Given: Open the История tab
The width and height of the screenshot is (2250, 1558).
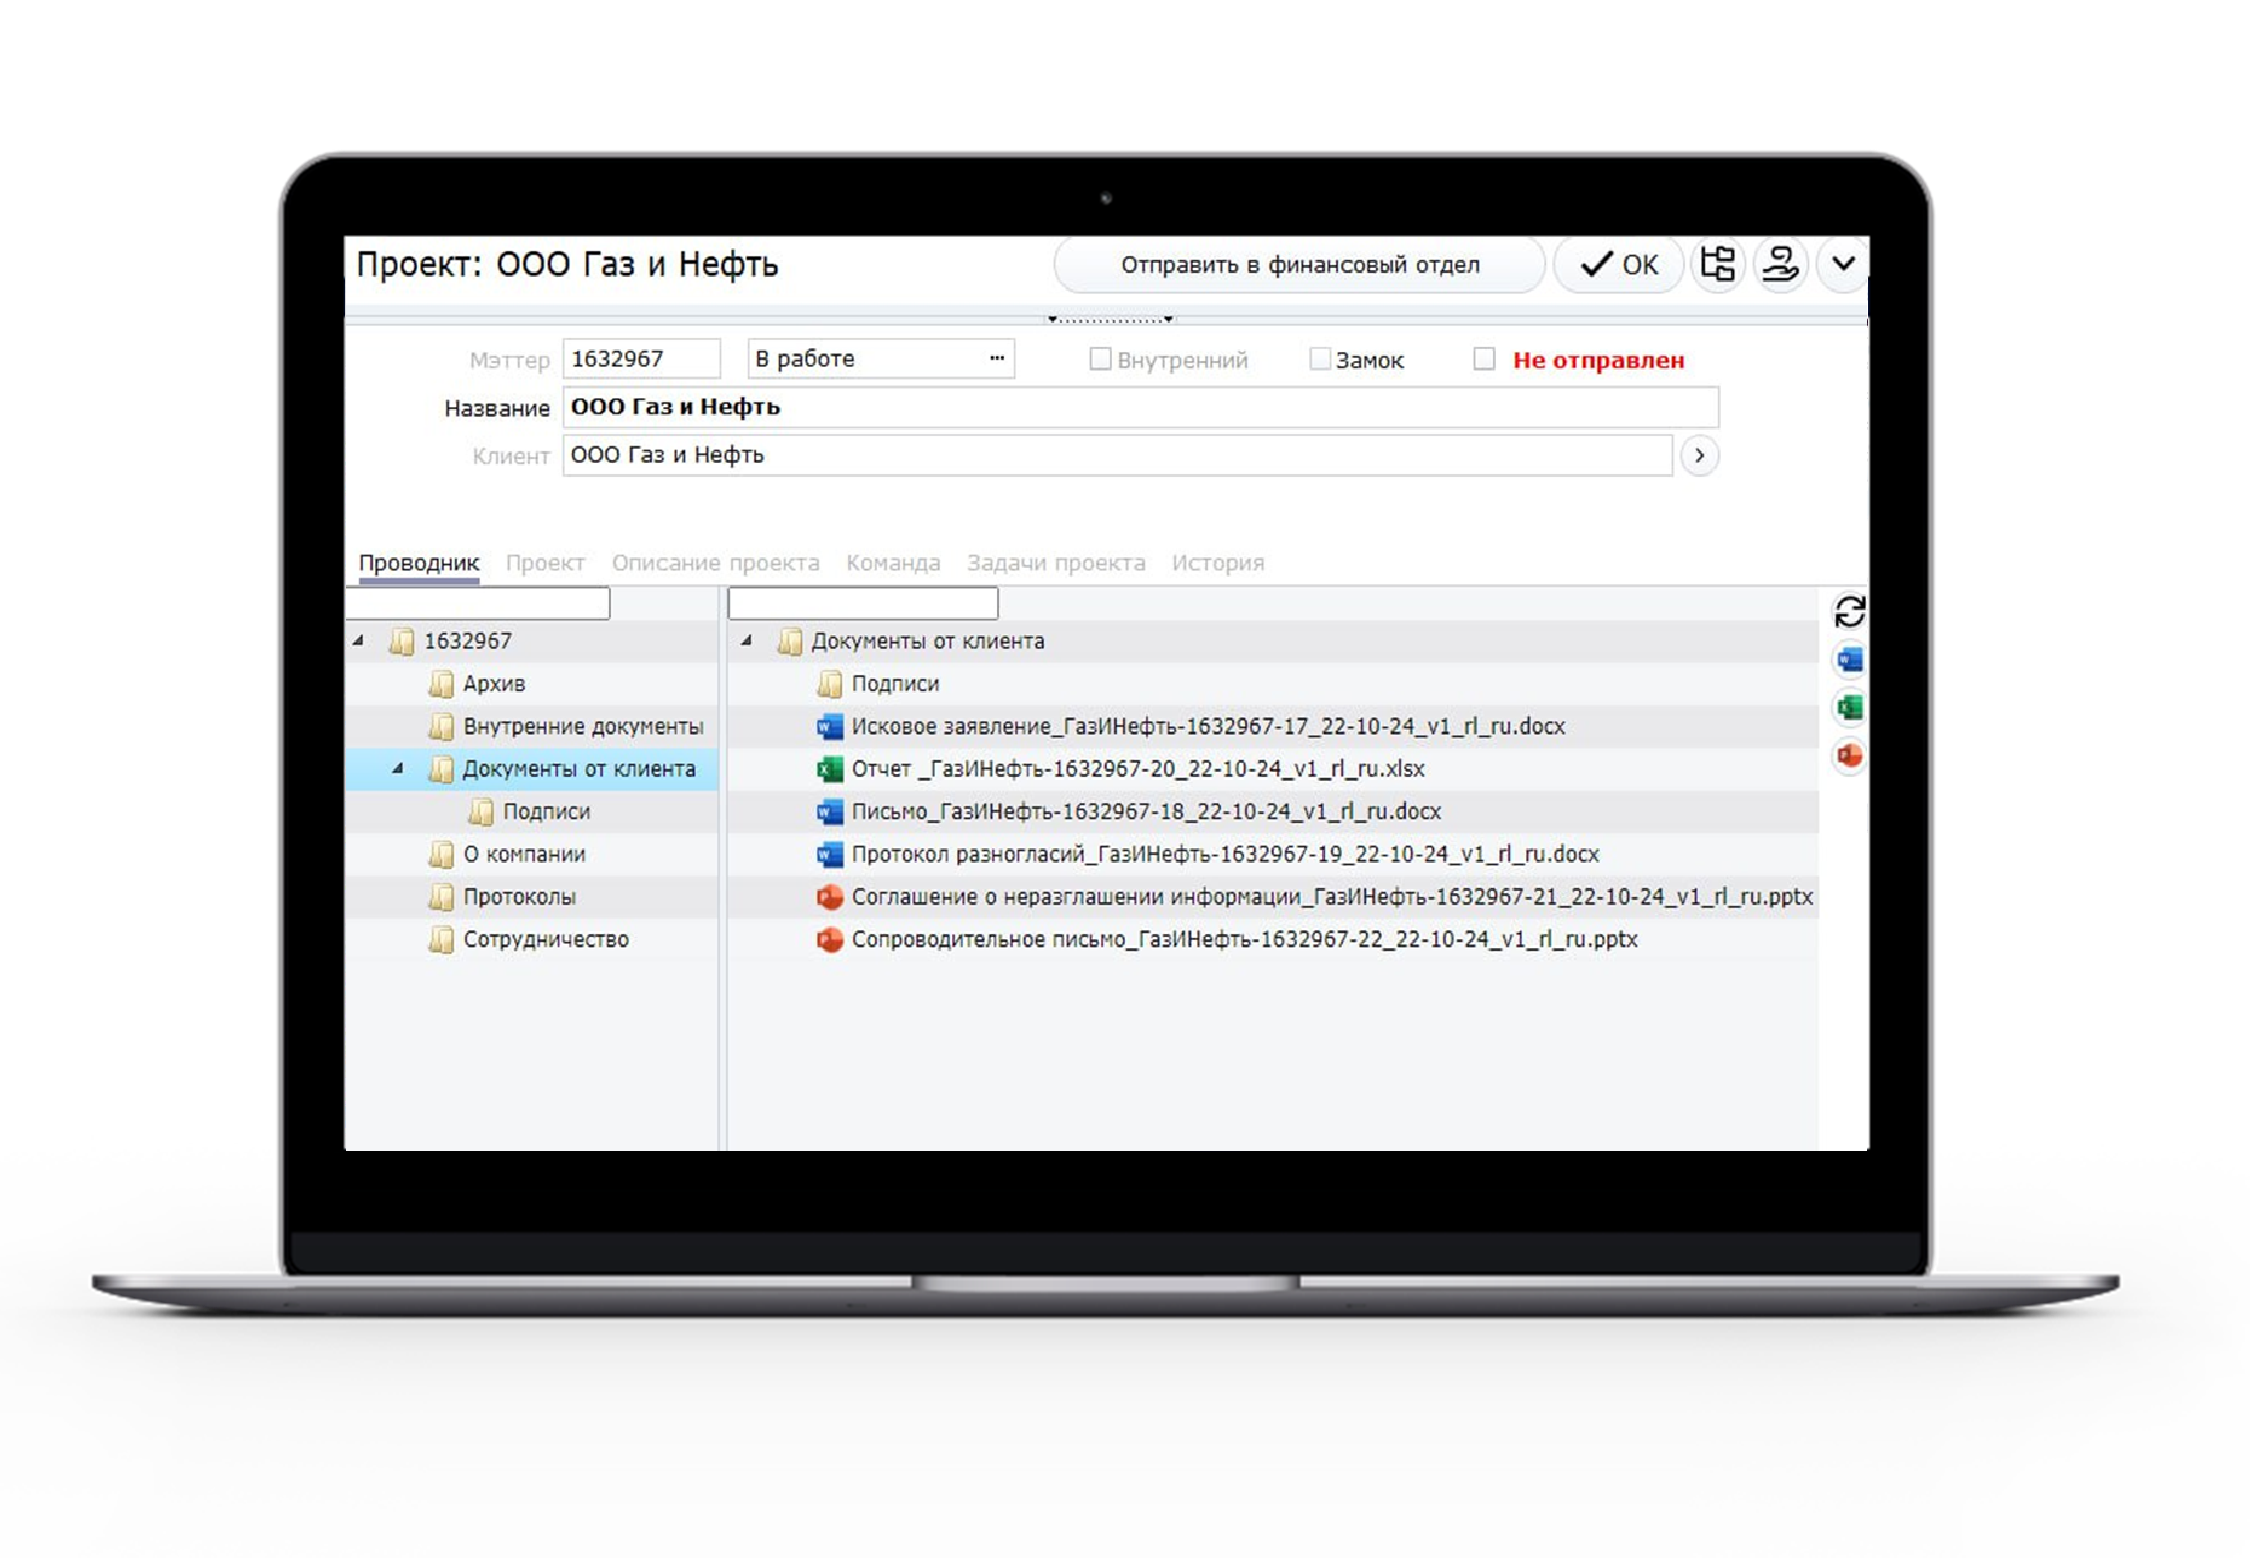Looking at the screenshot, I should point(1218,563).
